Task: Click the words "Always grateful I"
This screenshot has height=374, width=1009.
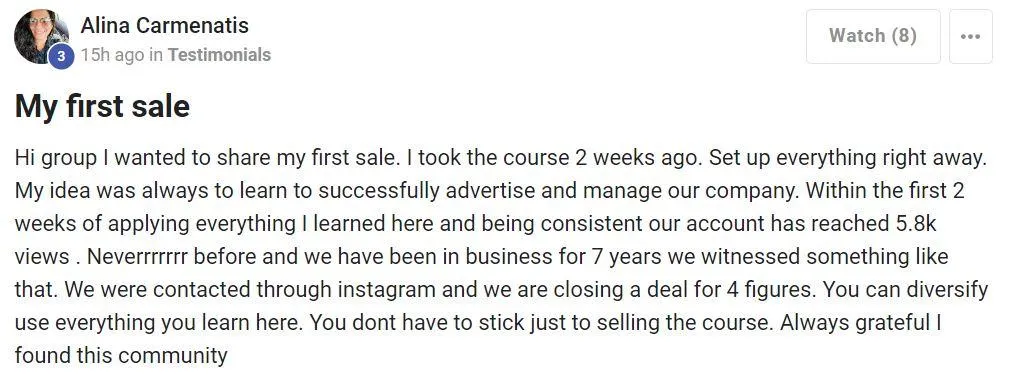Action: point(861,323)
